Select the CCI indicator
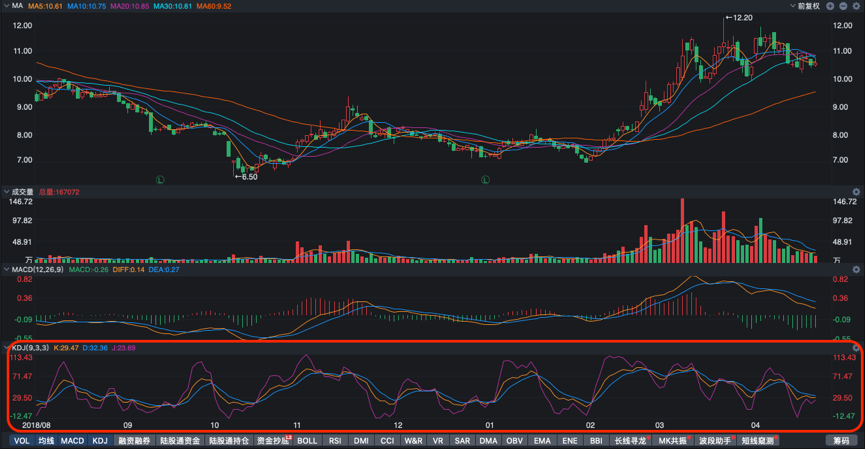 click(387, 441)
